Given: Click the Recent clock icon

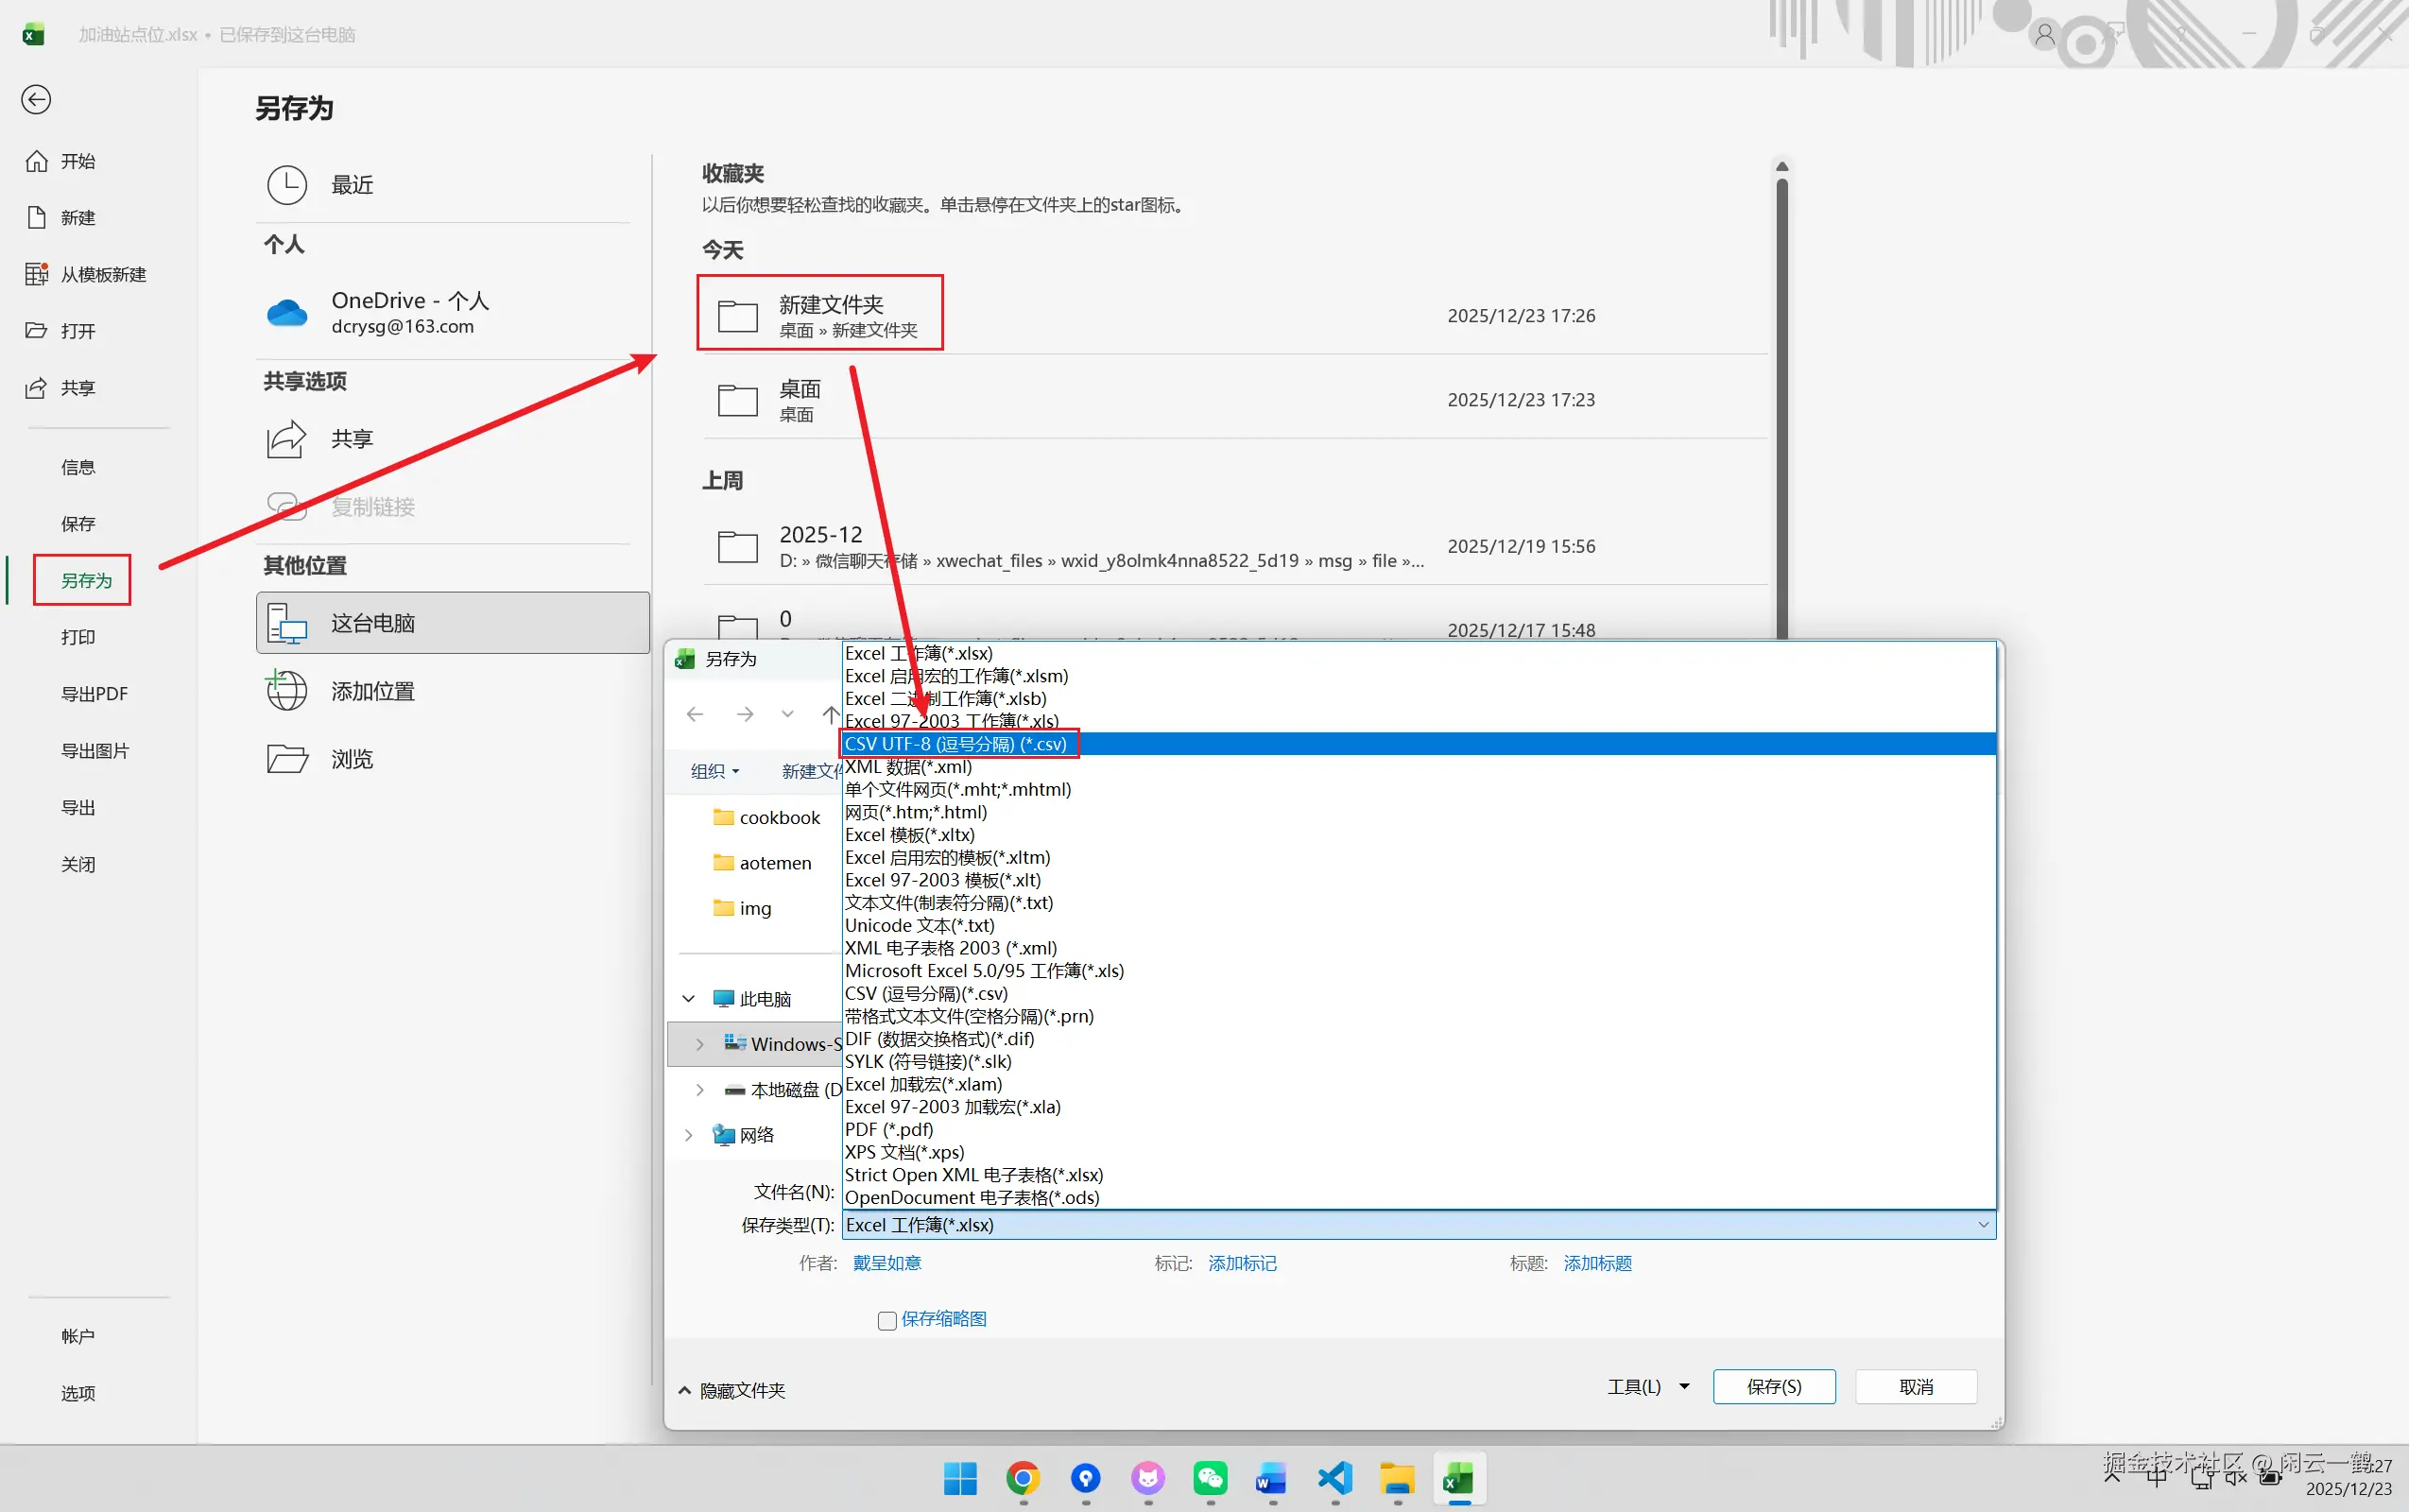Looking at the screenshot, I should click(287, 185).
